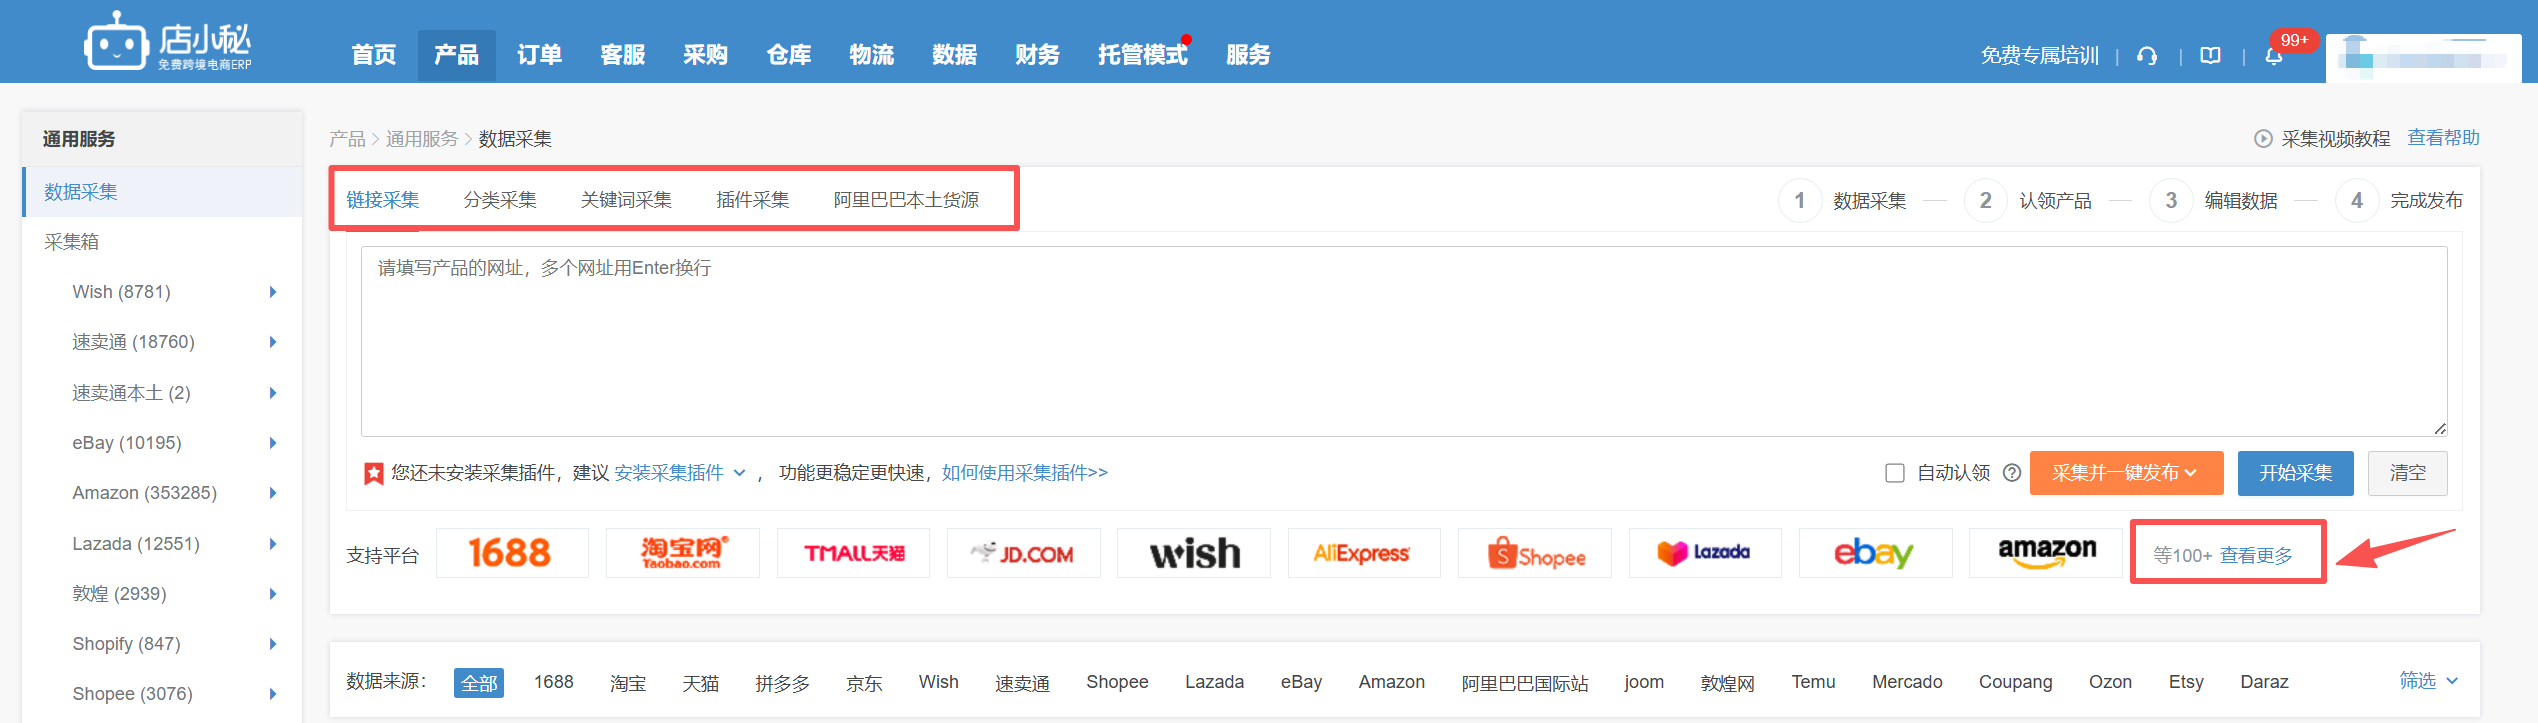
Task: Switch to the 插件采集 tab
Action: [x=753, y=200]
